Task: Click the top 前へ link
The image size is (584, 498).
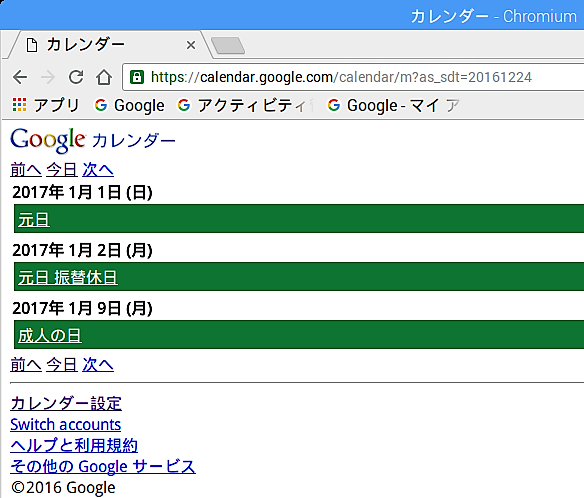Action: coord(26,170)
